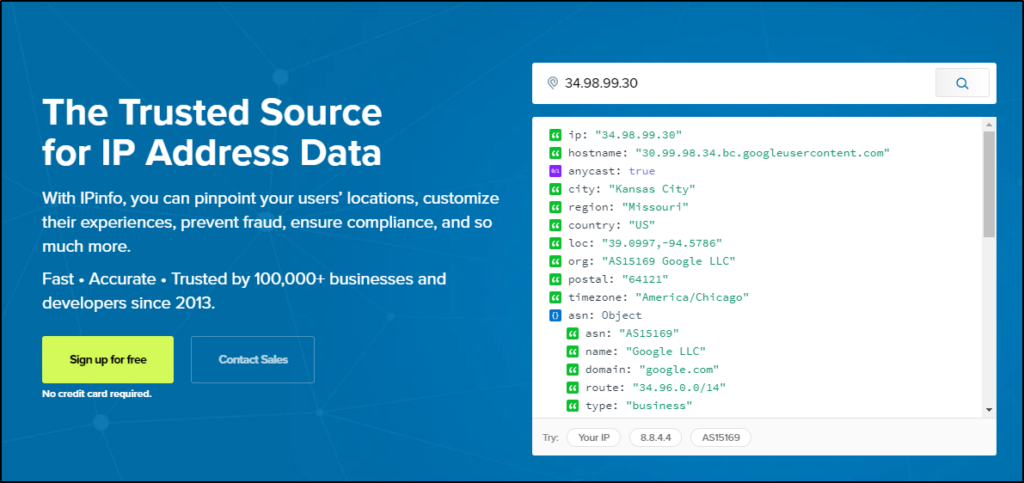
Task: Collapse the asn Object node
Action: pos(555,316)
